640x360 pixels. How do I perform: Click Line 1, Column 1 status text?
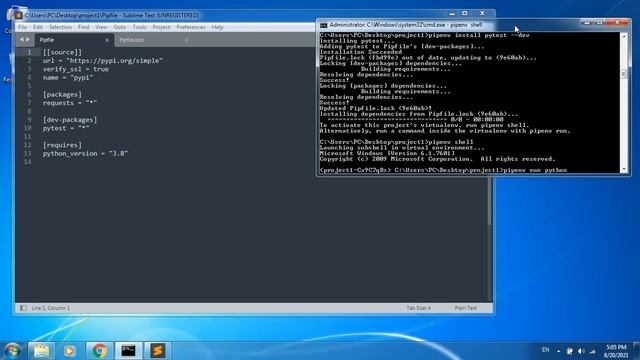51,308
